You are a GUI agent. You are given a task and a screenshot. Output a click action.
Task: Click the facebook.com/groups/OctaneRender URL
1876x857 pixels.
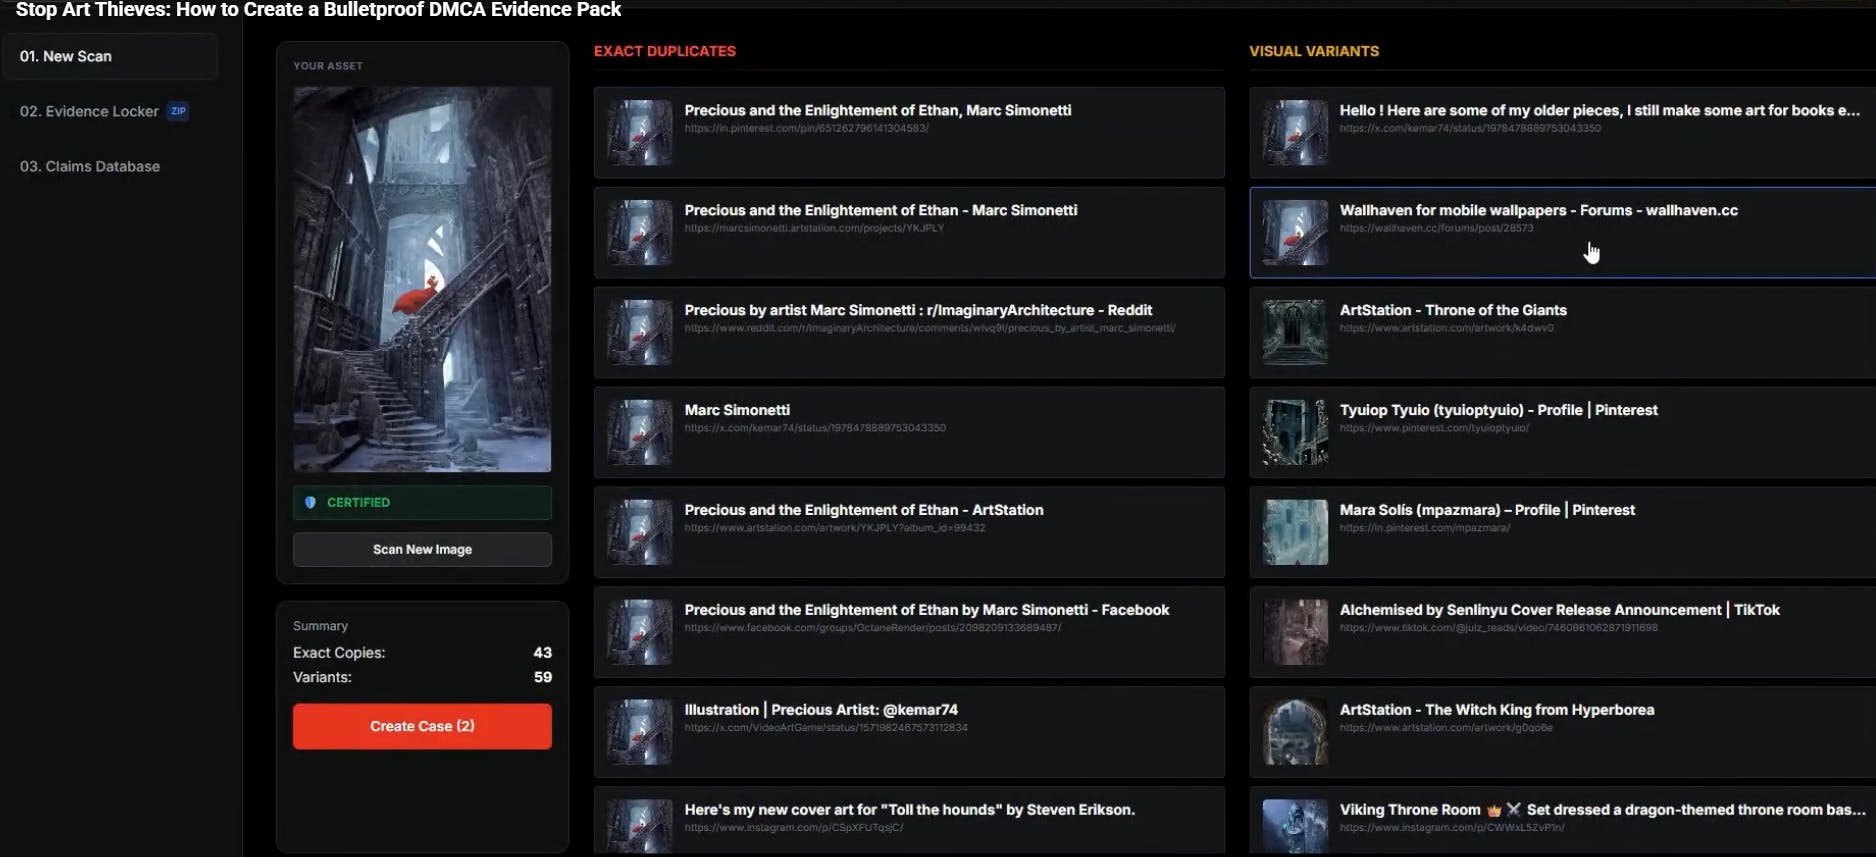coord(873,628)
